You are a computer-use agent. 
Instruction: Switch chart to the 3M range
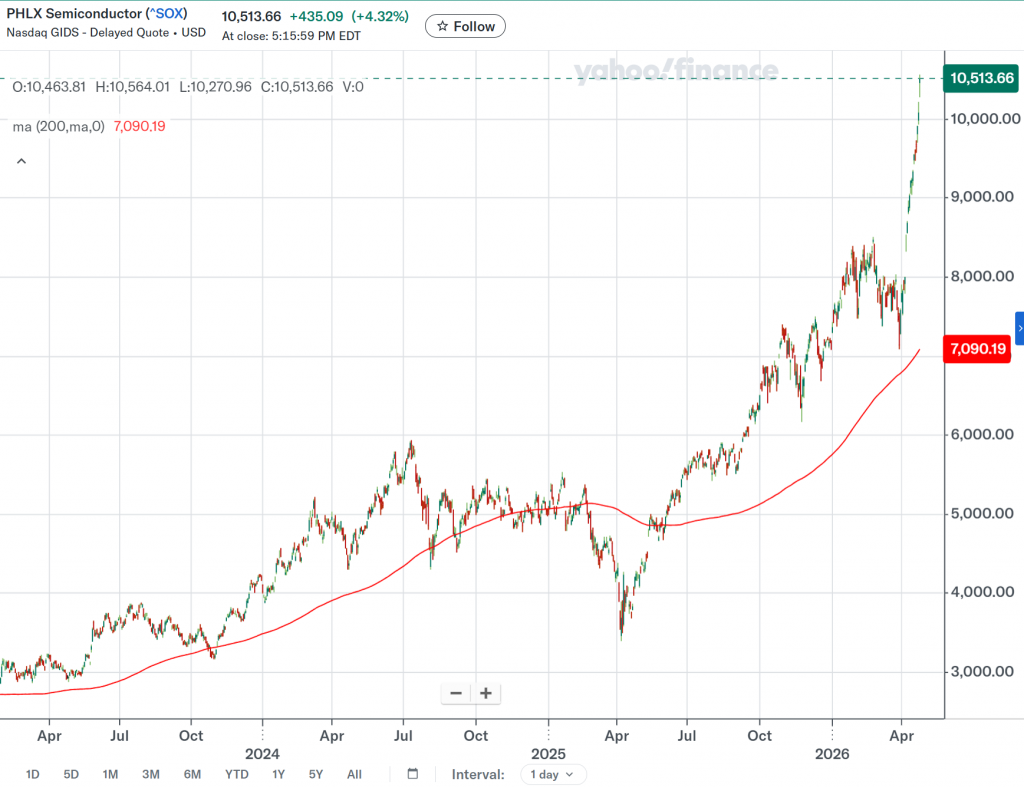click(151, 774)
